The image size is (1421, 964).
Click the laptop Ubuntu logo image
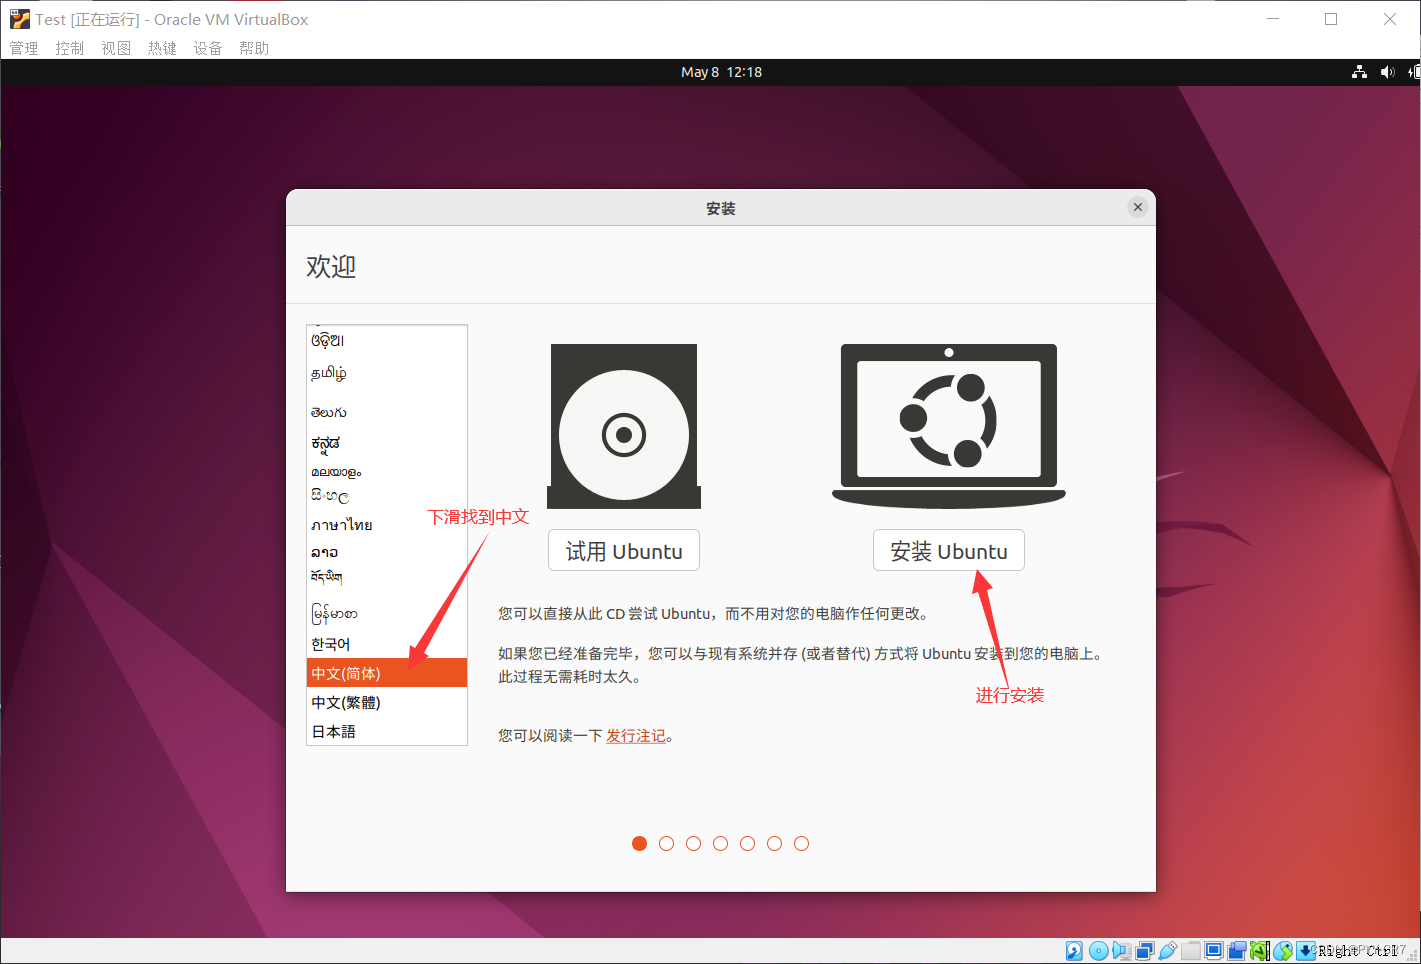coord(949,426)
